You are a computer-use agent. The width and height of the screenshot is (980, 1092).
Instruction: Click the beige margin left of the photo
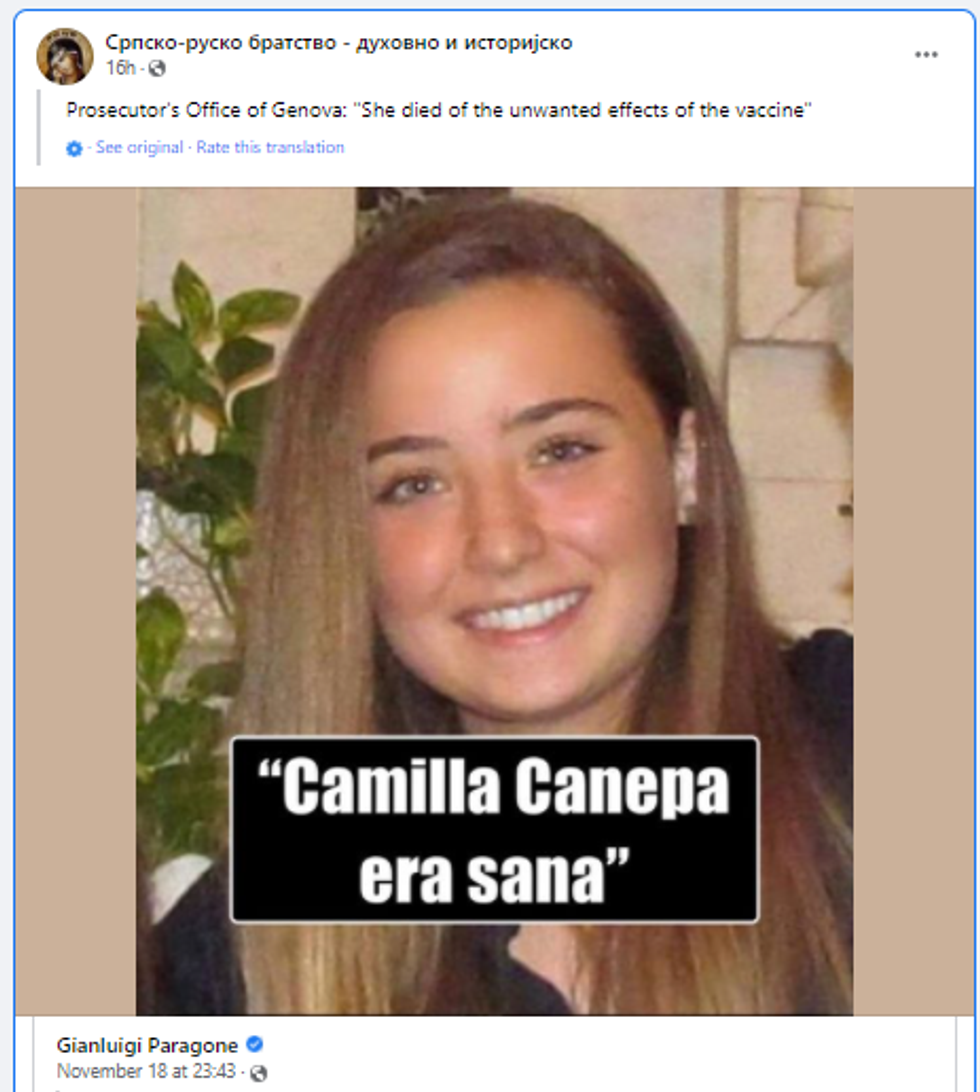pos(75,600)
